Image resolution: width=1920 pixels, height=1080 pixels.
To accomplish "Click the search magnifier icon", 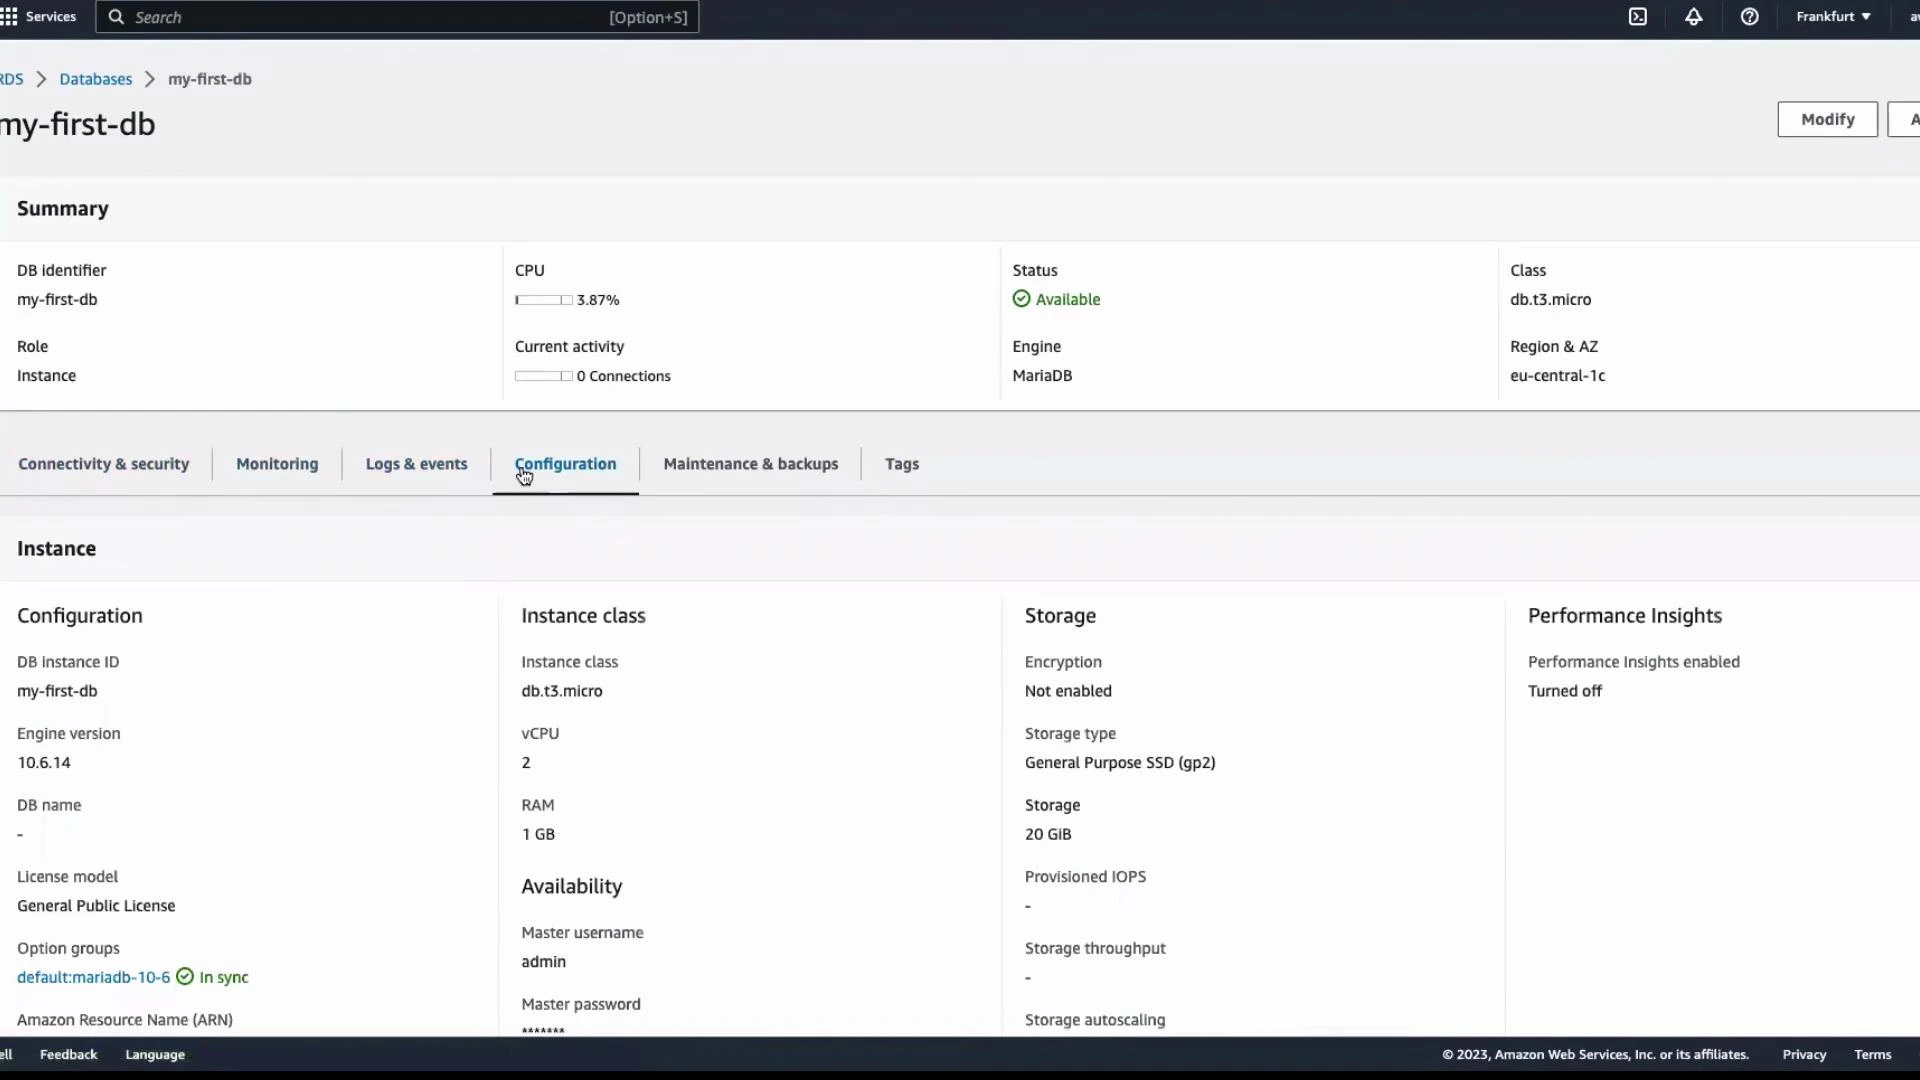I will tap(115, 17).
